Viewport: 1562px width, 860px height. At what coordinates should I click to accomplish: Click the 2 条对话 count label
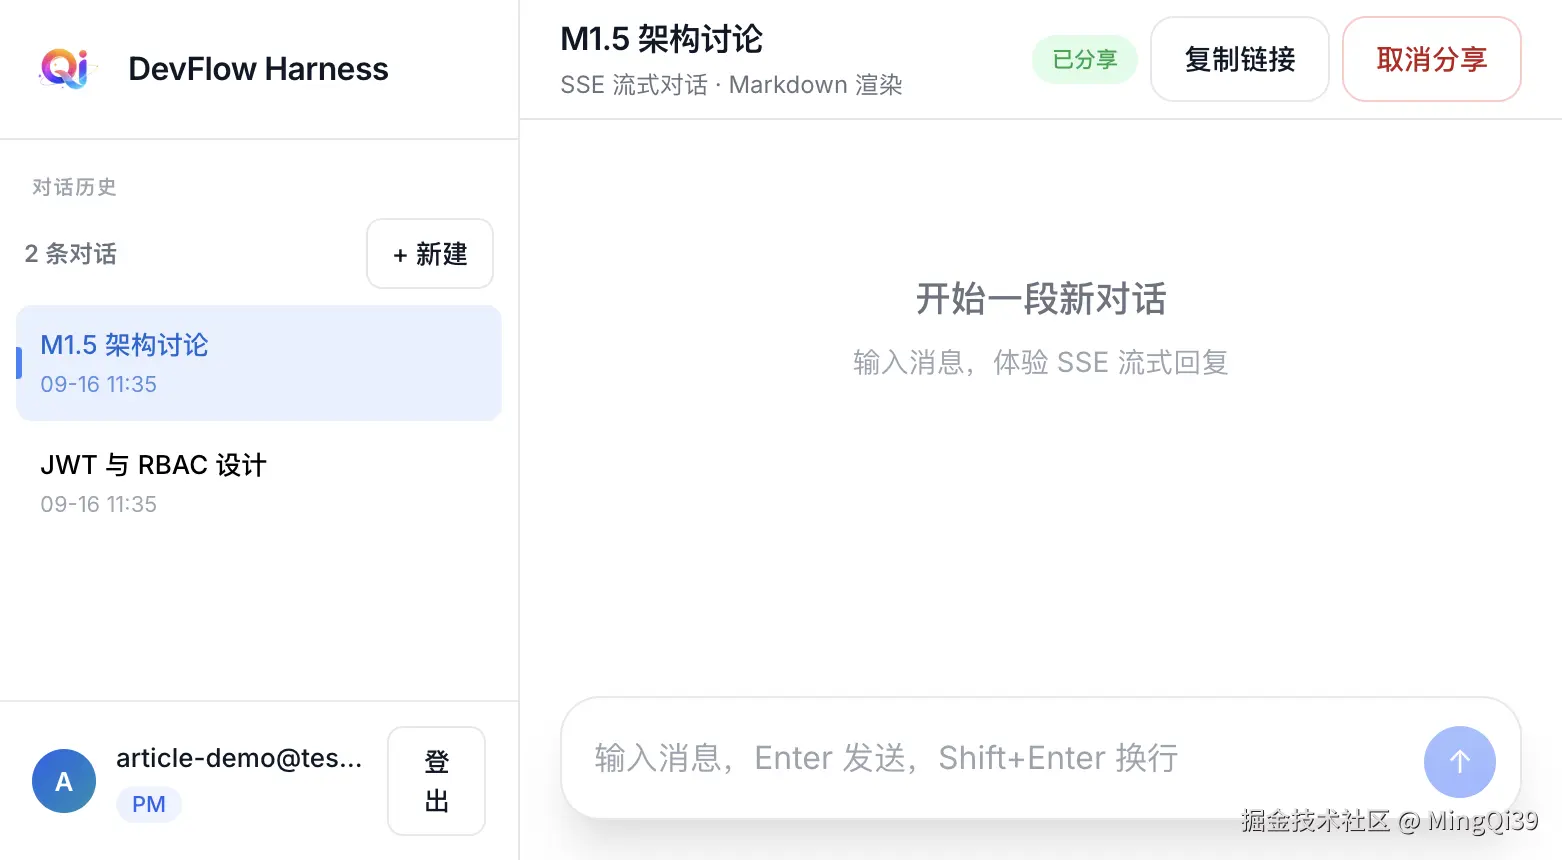coord(70,254)
